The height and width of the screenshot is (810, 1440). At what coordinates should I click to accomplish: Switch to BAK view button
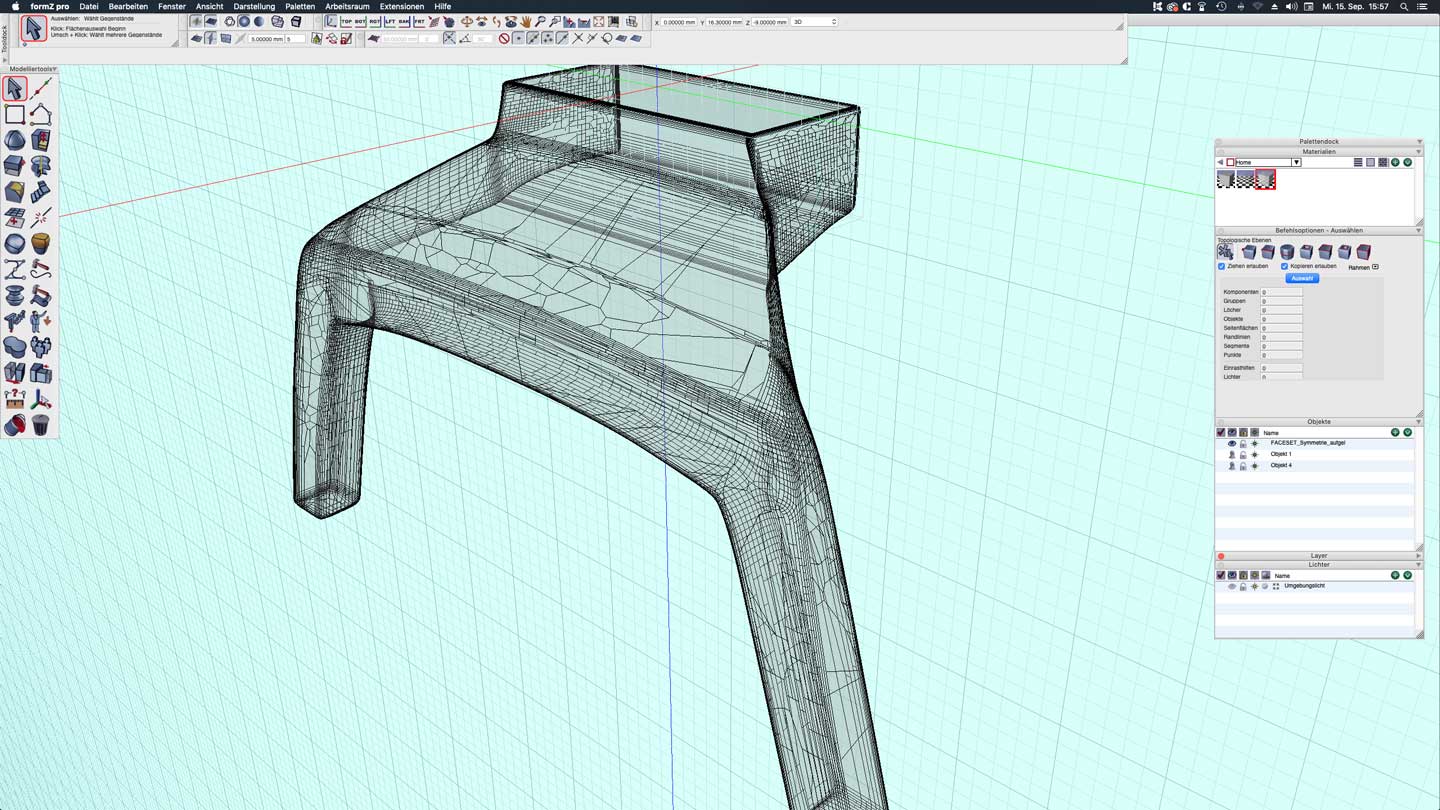[x=404, y=21]
